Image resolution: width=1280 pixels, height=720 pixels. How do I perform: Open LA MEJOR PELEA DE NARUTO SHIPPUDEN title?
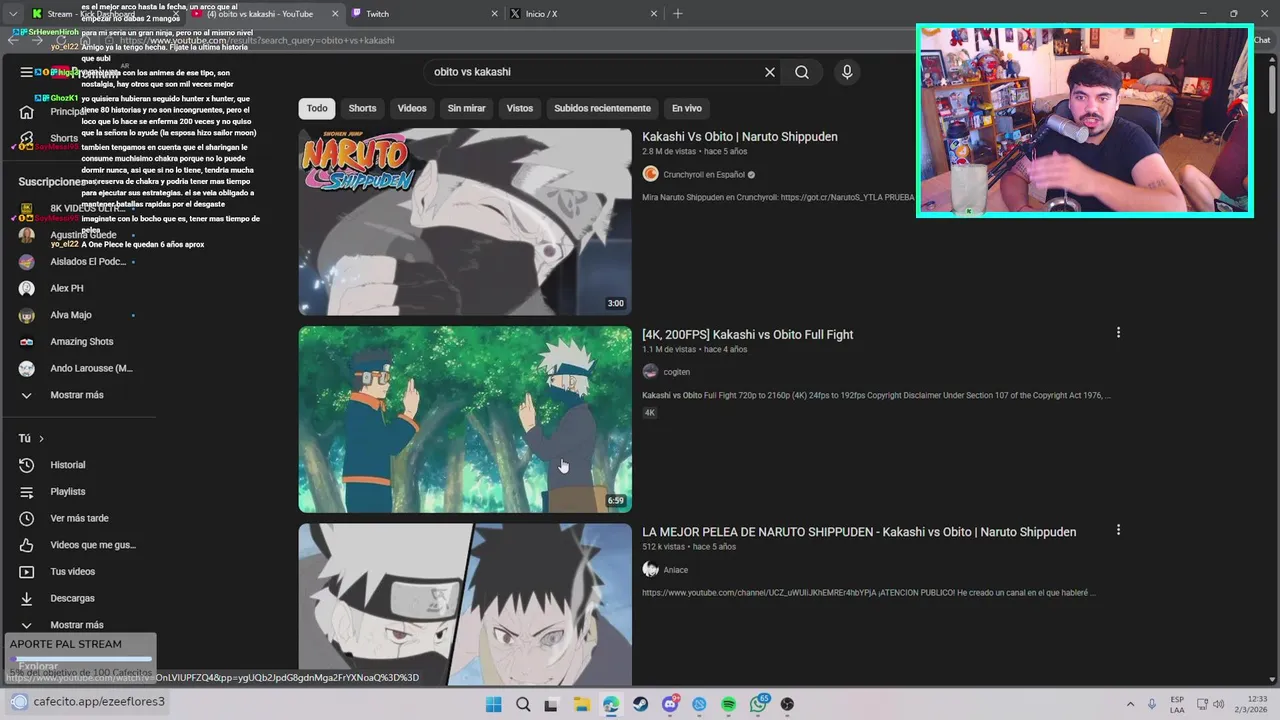tap(859, 532)
